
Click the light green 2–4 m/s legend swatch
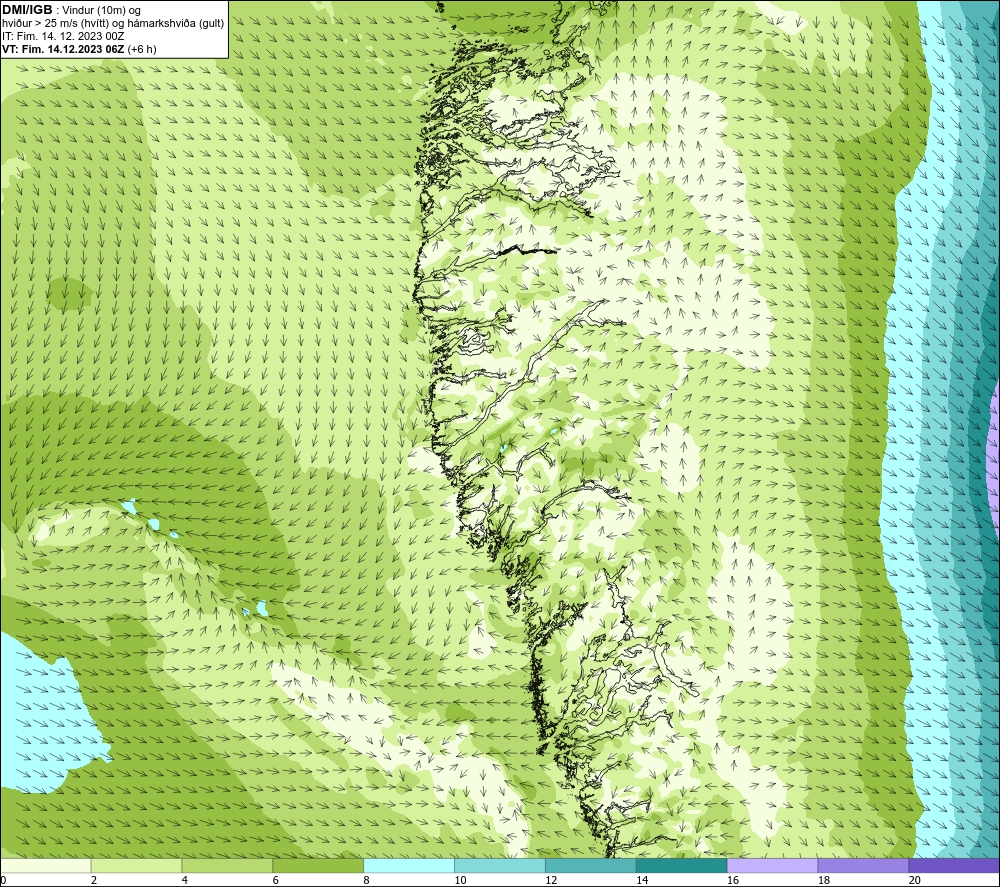pos(136,865)
